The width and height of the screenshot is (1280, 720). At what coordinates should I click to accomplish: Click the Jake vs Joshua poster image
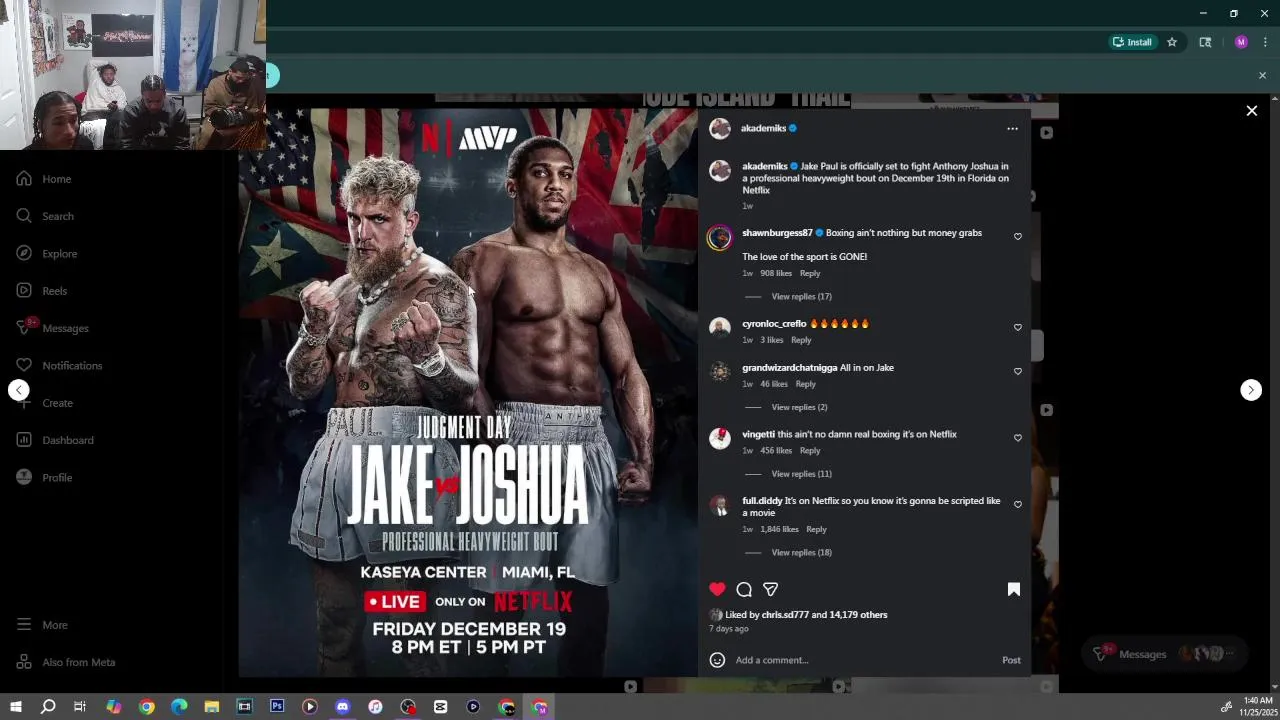click(x=468, y=393)
